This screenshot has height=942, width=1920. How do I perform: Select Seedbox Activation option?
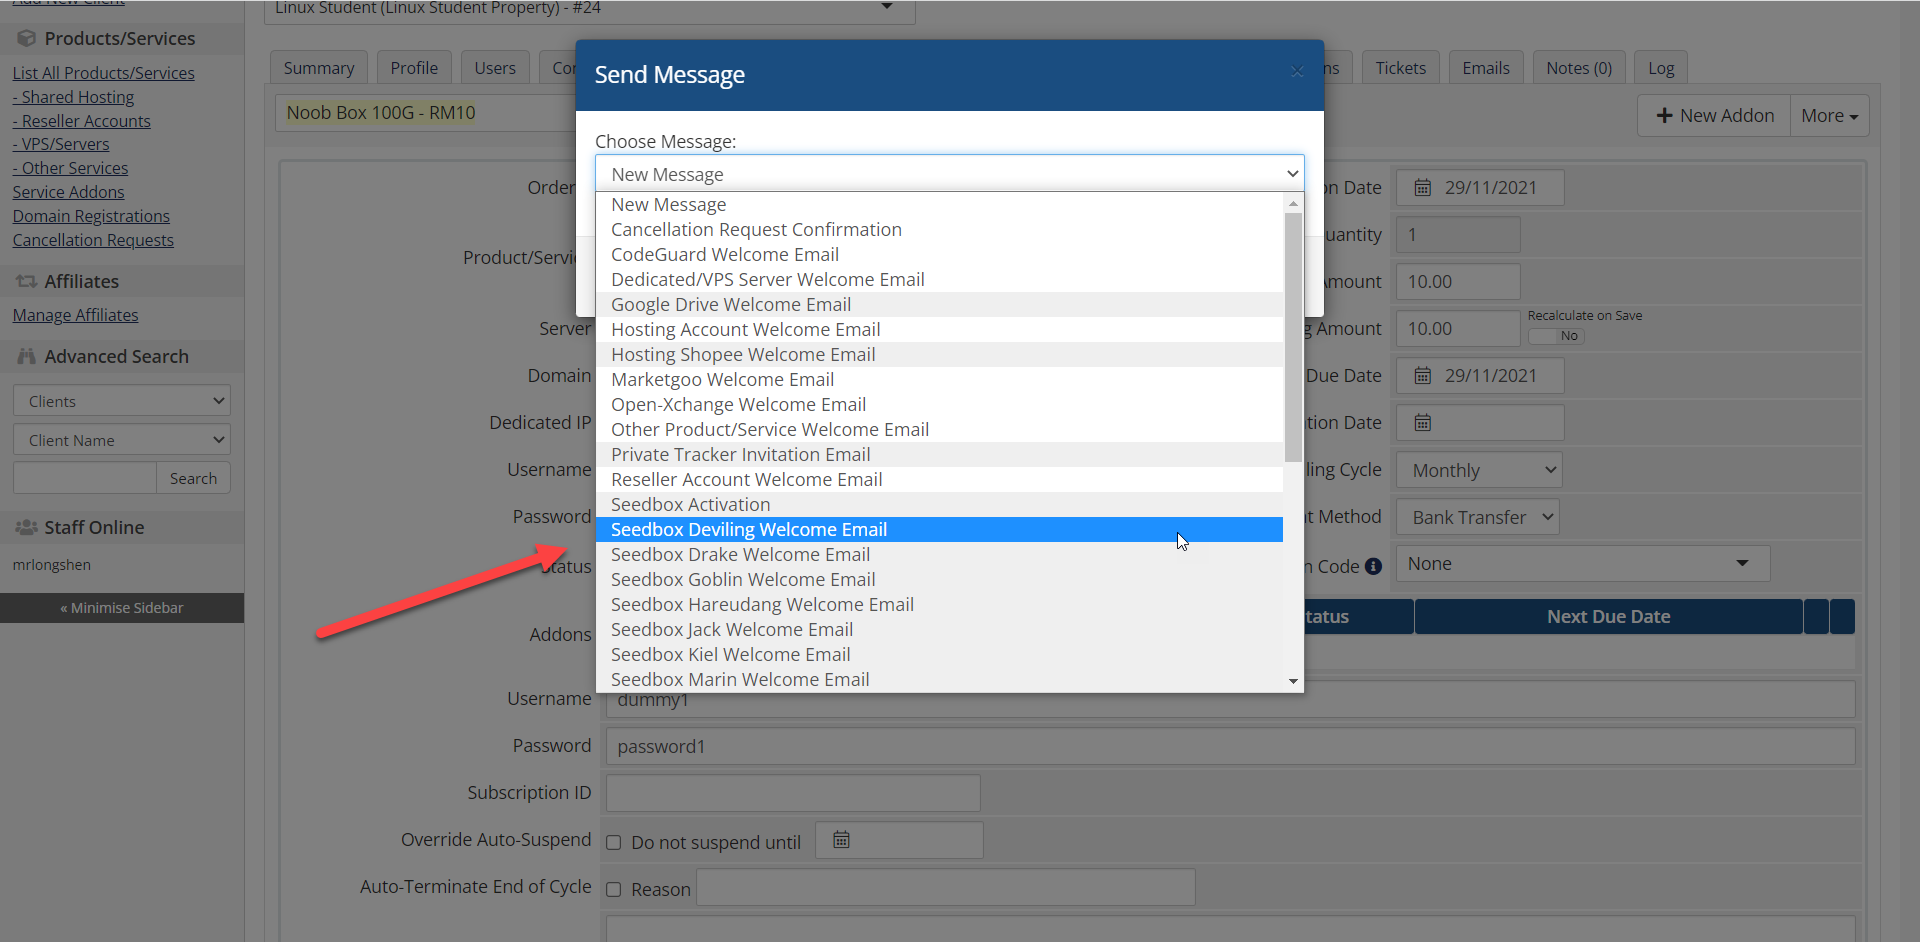940,505
